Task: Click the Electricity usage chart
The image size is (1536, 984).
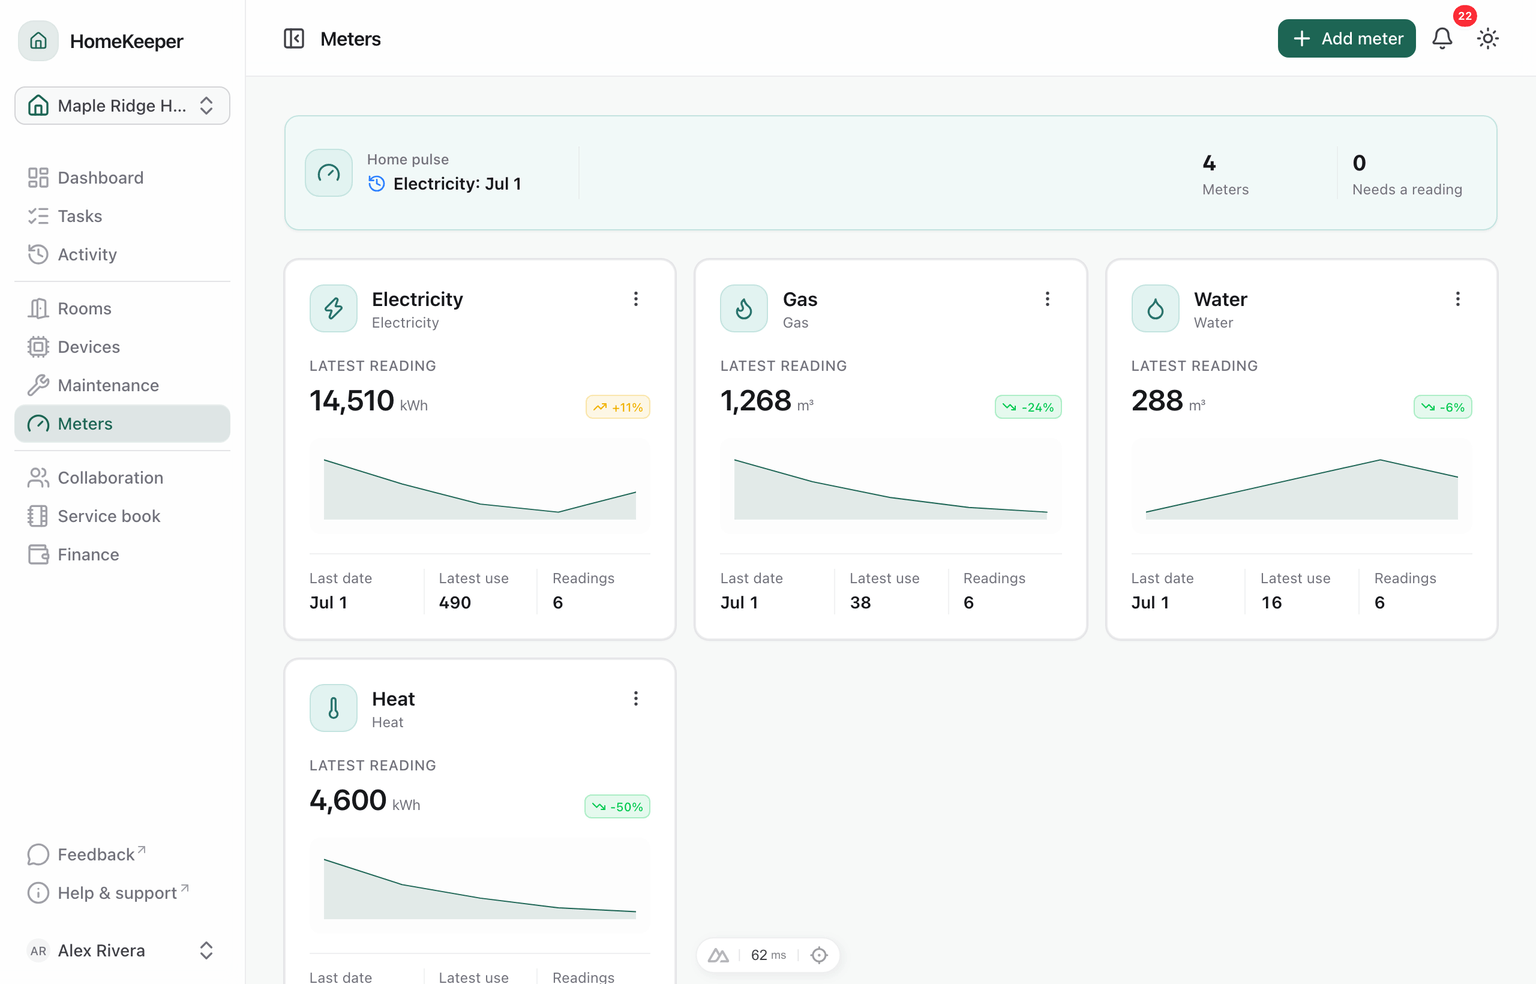Action: [480, 486]
